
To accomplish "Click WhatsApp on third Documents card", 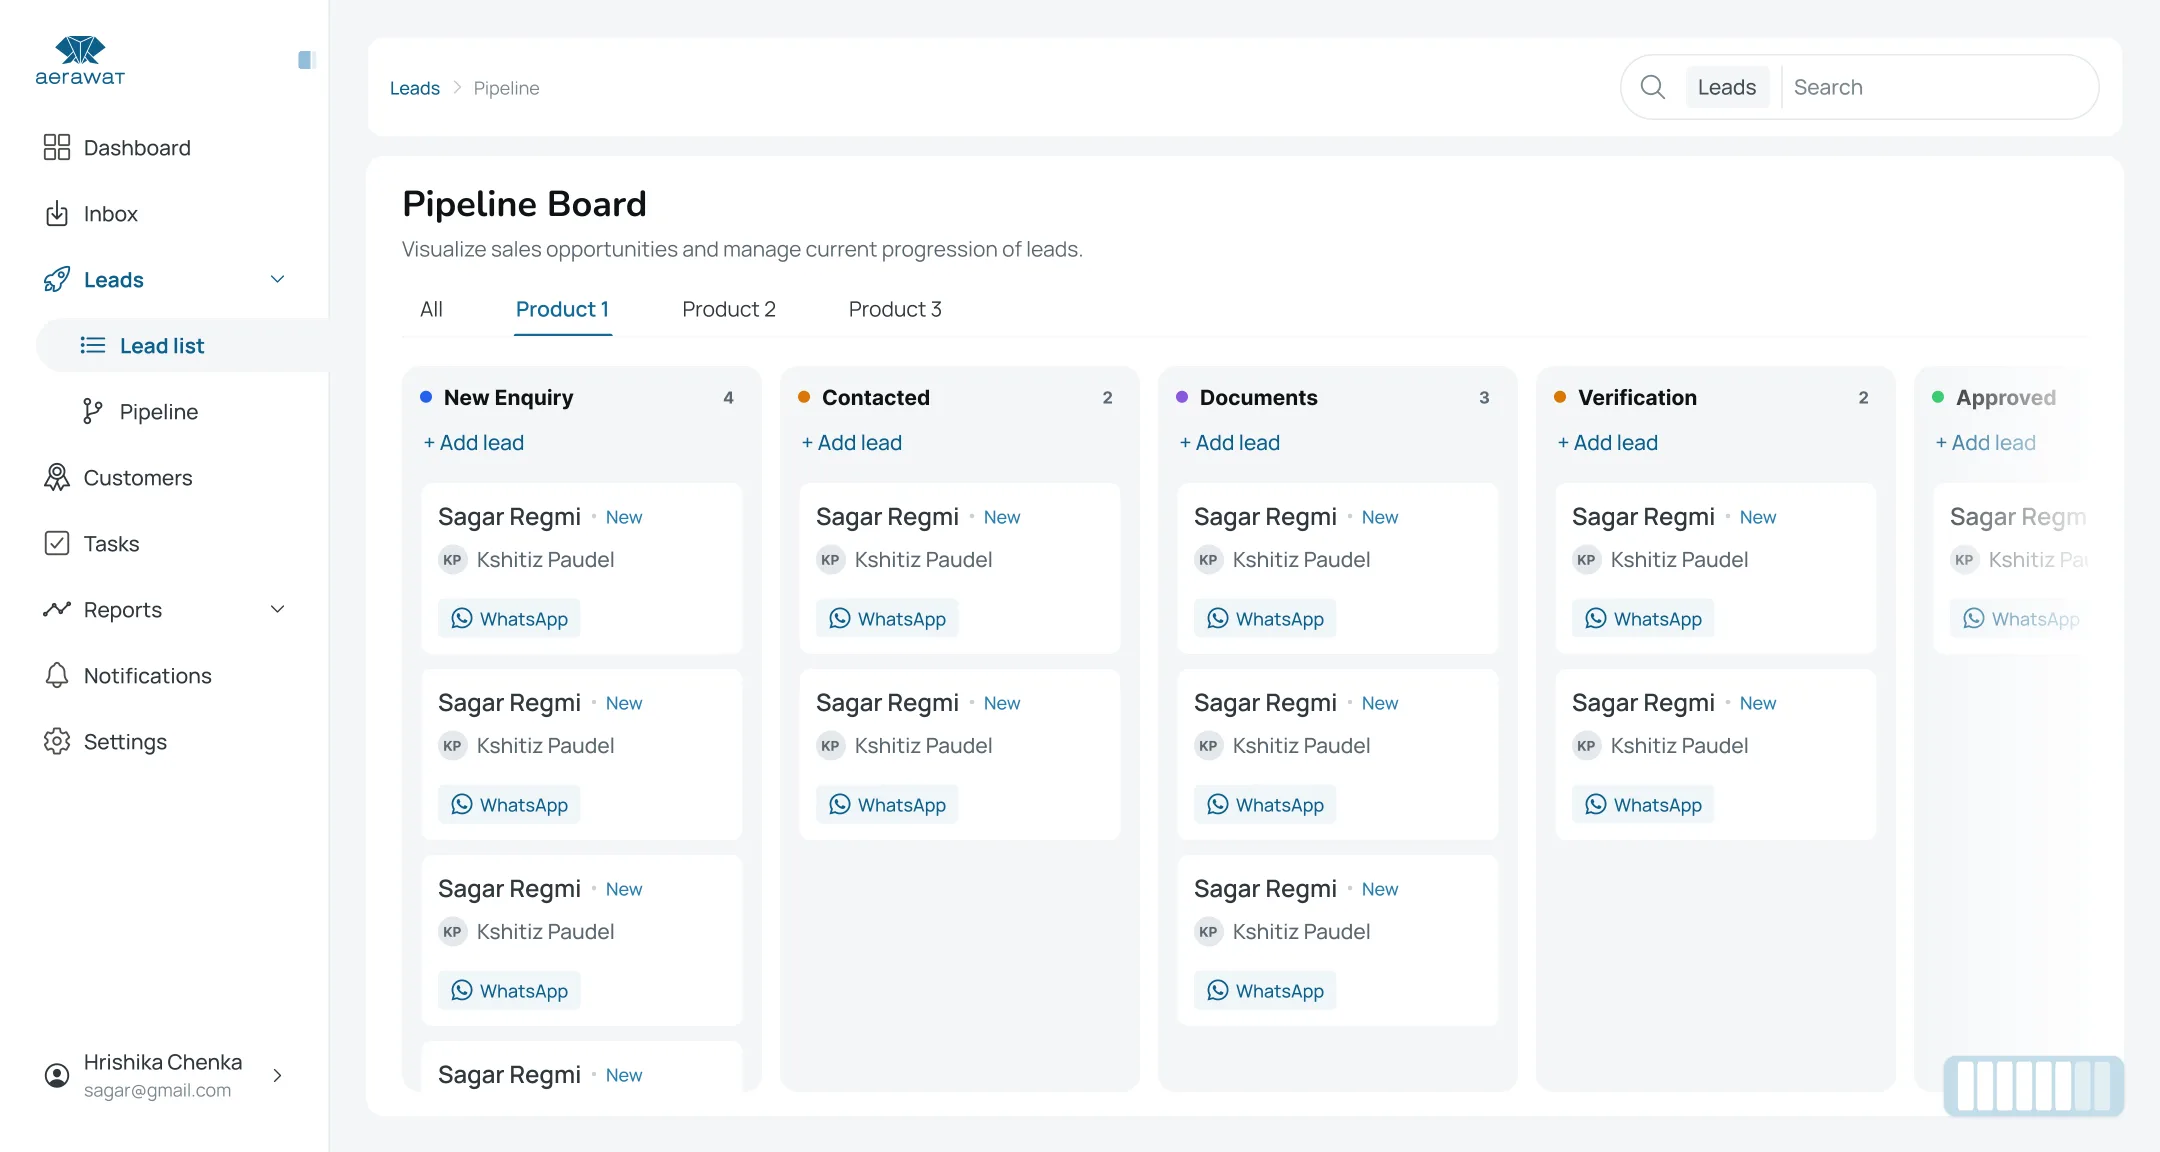I will pyautogui.click(x=1265, y=990).
